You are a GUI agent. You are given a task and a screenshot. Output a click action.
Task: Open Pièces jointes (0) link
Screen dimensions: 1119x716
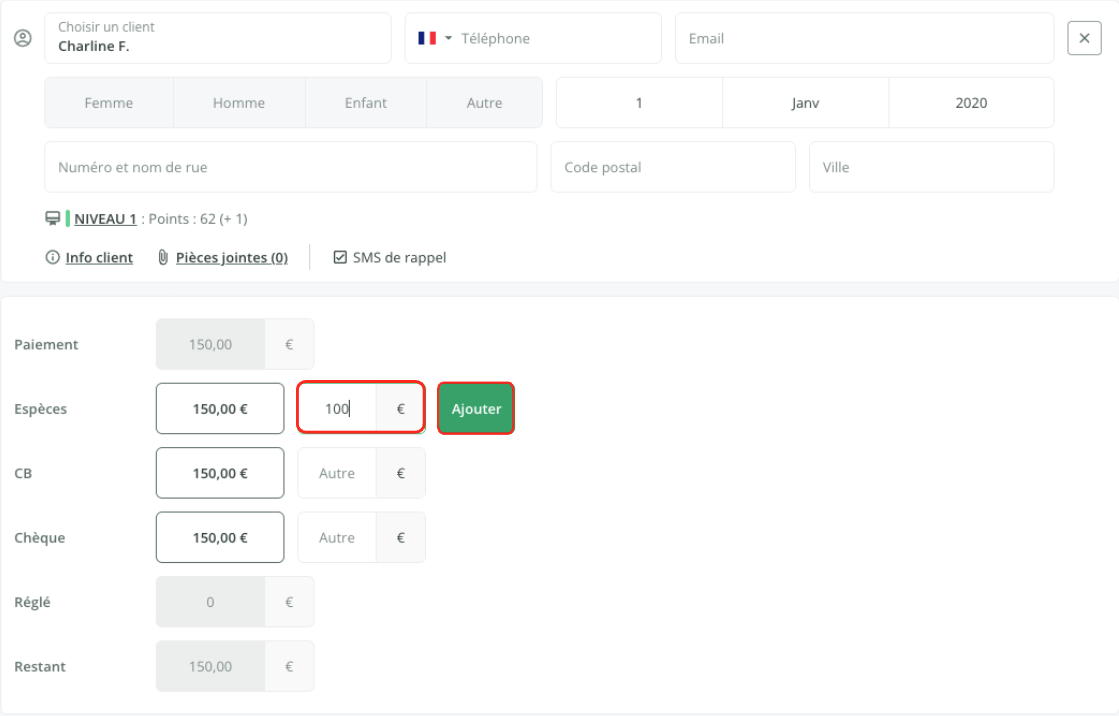(x=232, y=258)
